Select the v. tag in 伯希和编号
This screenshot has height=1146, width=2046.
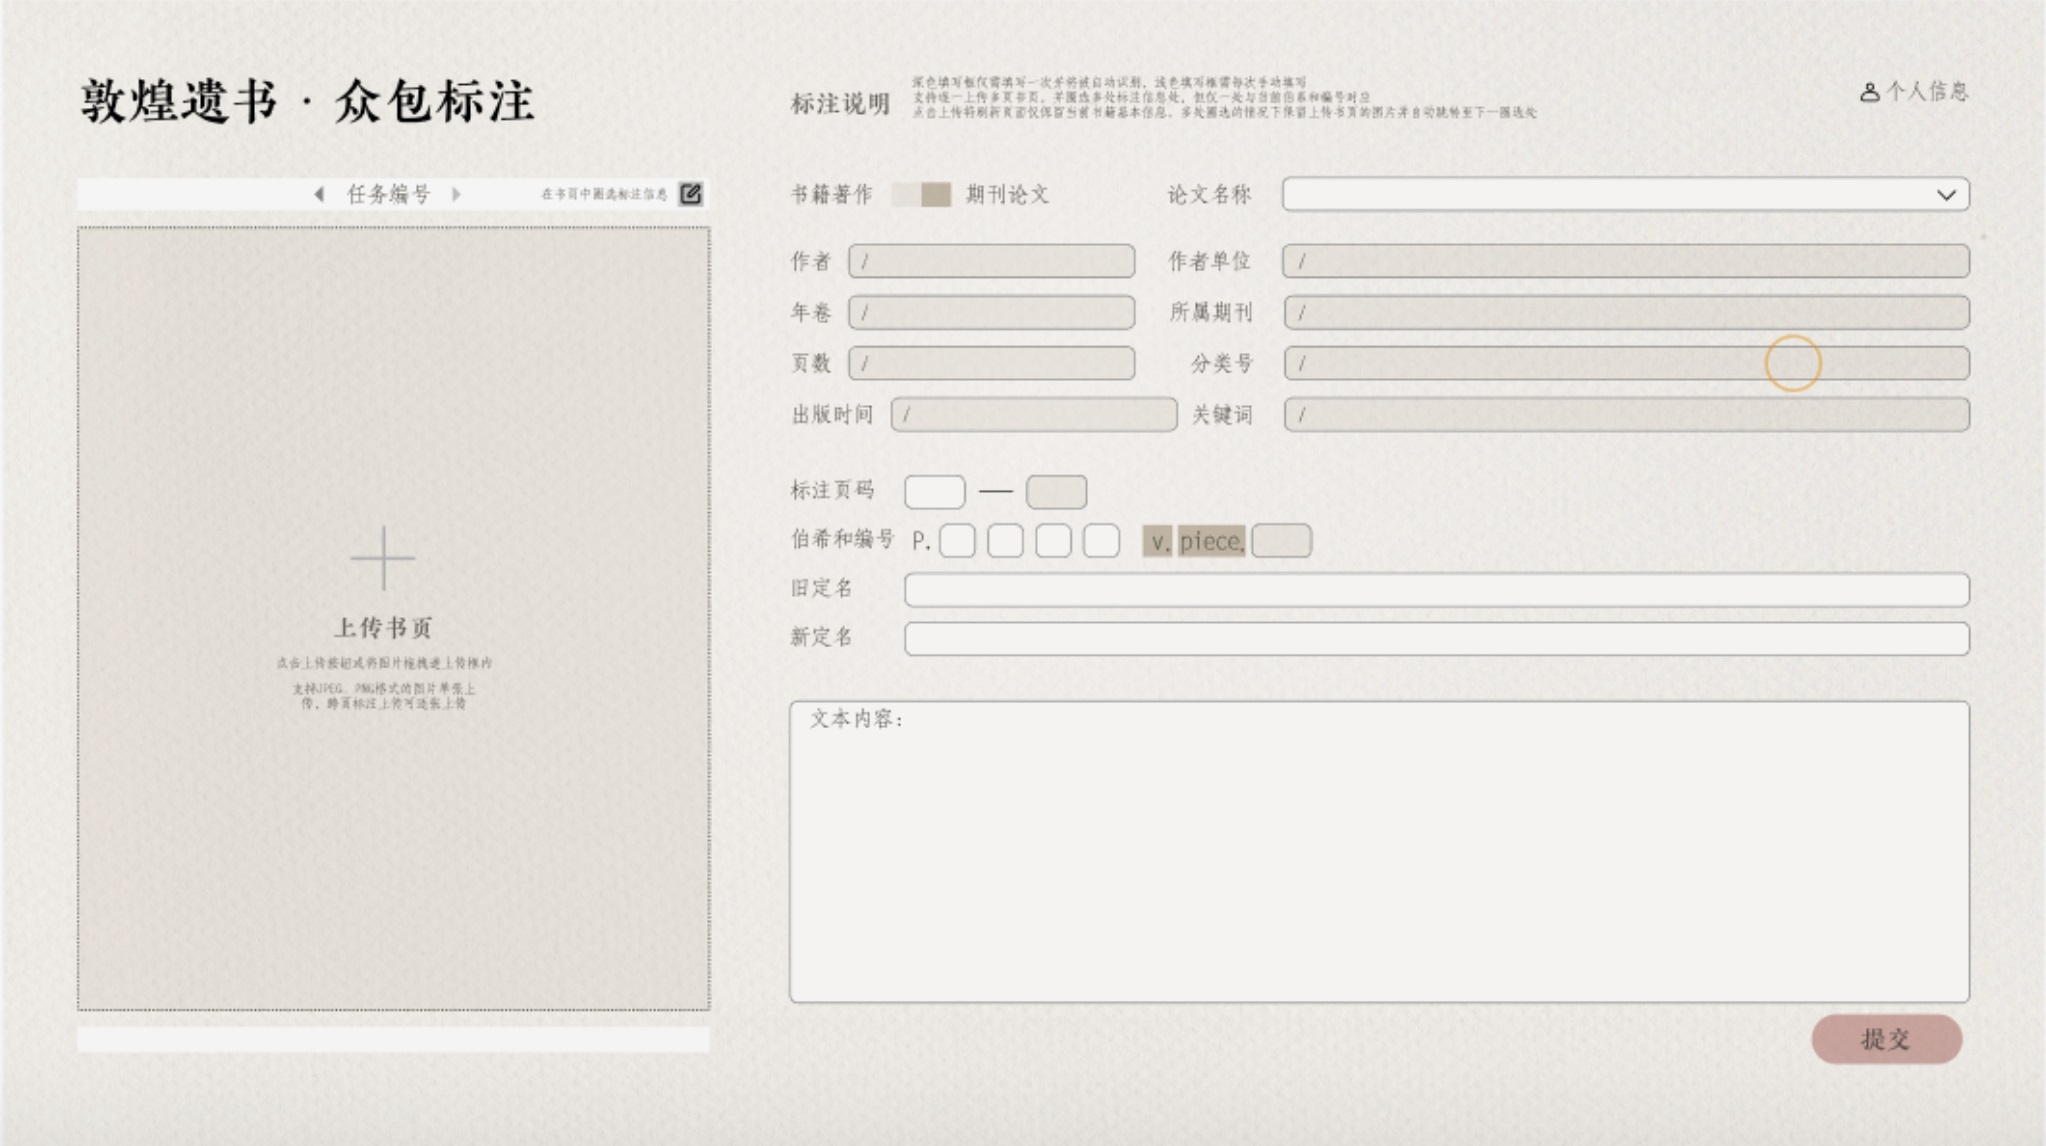click(1157, 541)
